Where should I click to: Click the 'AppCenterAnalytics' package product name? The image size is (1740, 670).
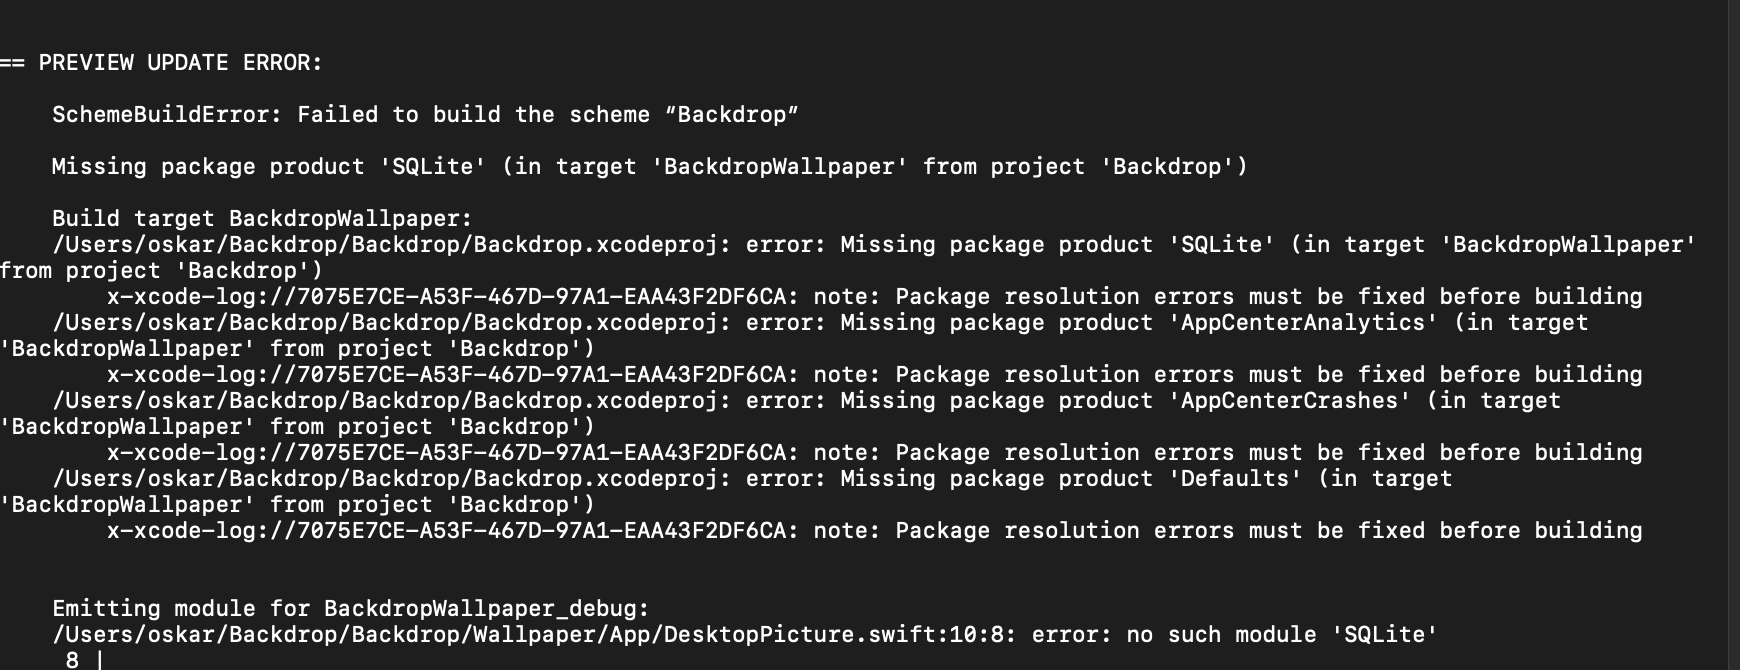pyautogui.click(x=1304, y=323)
